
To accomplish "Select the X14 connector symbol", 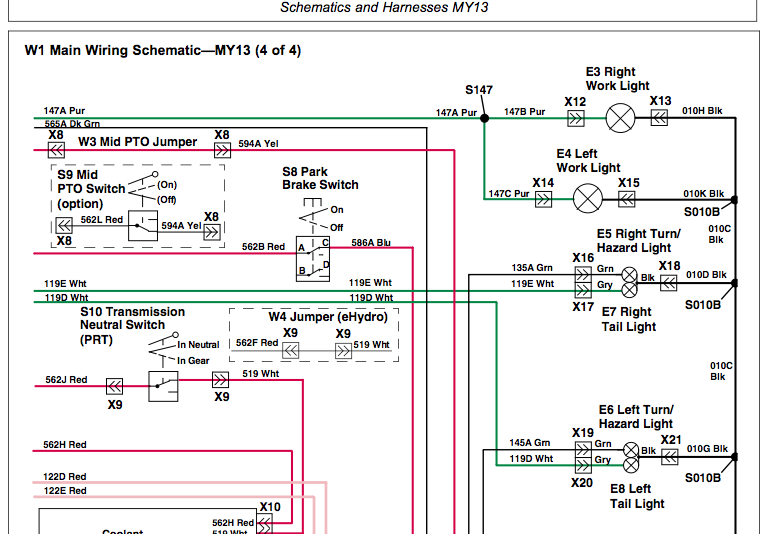I will click(543, 199).
